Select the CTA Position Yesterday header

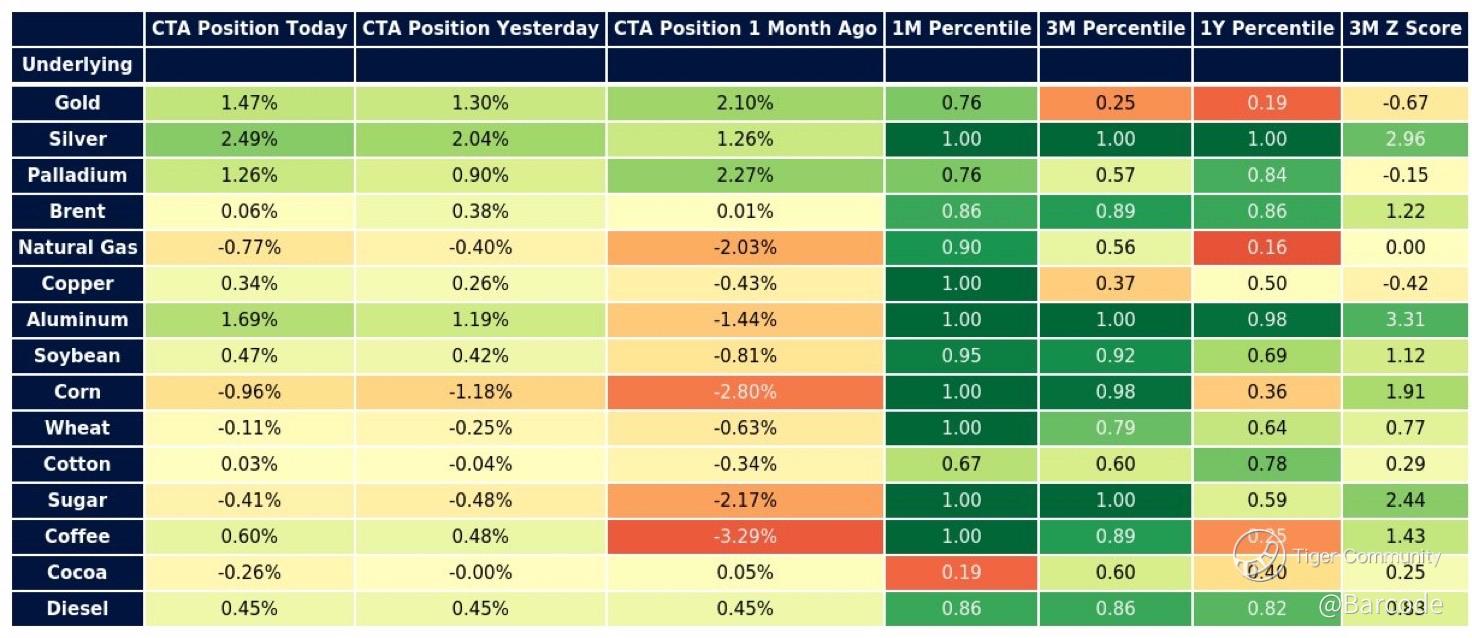[x=480, y=28]
